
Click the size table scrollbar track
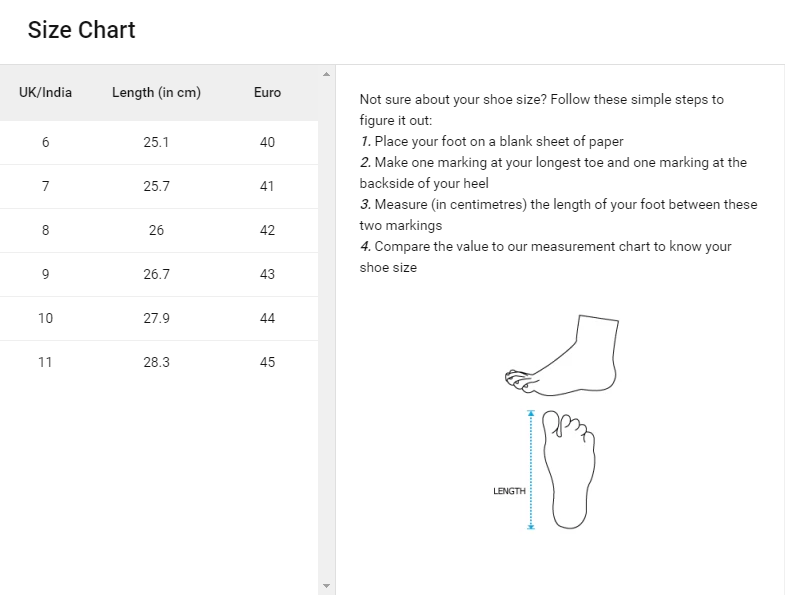point(326,330)
